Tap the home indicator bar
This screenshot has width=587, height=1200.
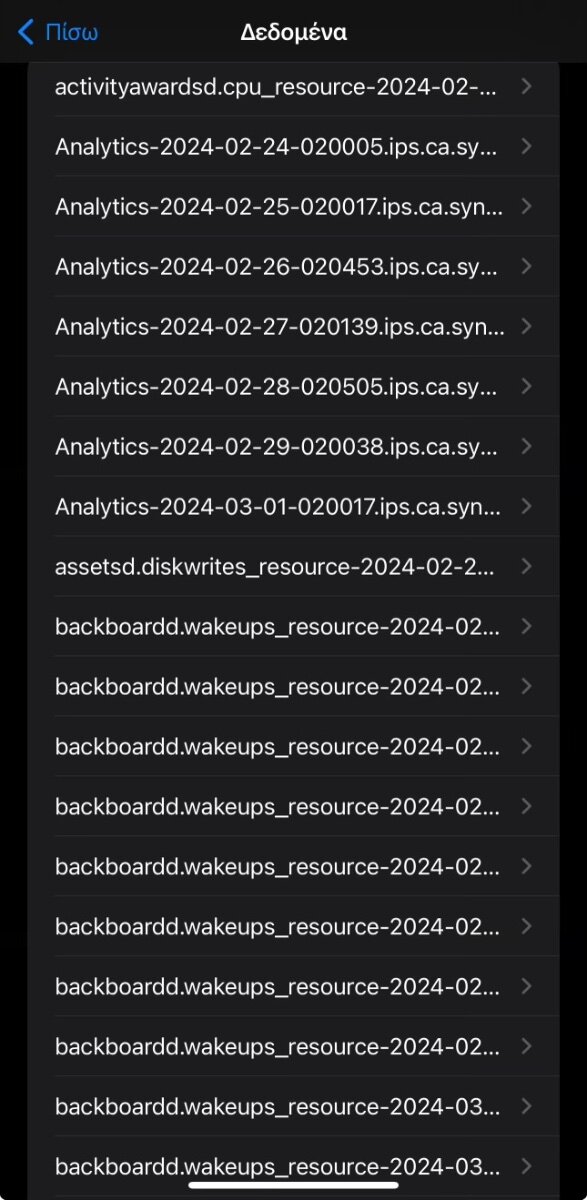click(x=293, y=1186)
